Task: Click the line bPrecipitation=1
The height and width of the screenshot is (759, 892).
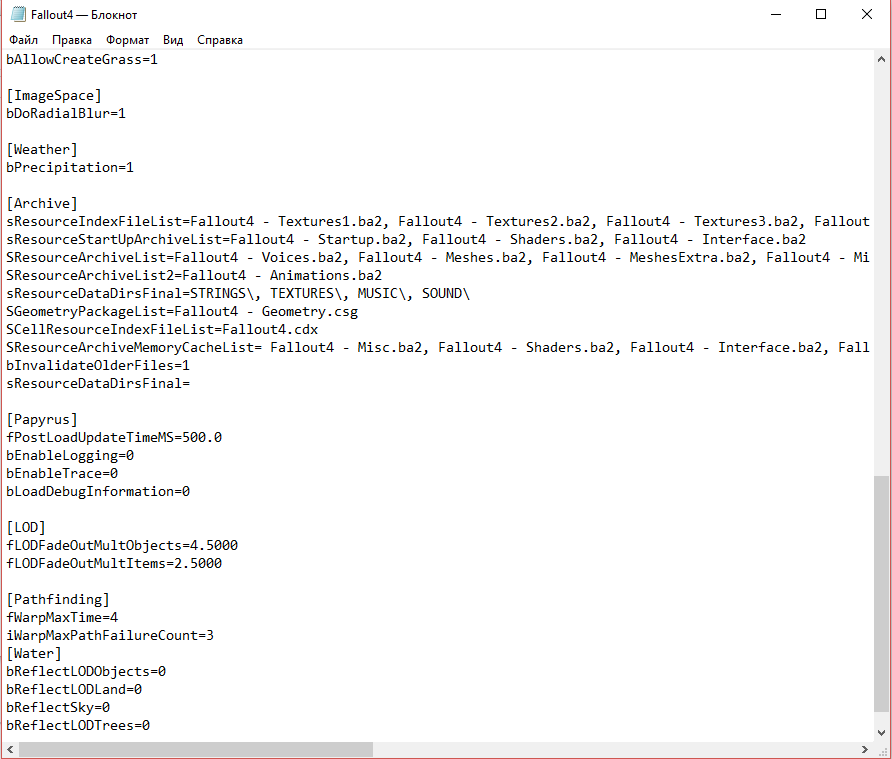Action: (x=70, y=168)
